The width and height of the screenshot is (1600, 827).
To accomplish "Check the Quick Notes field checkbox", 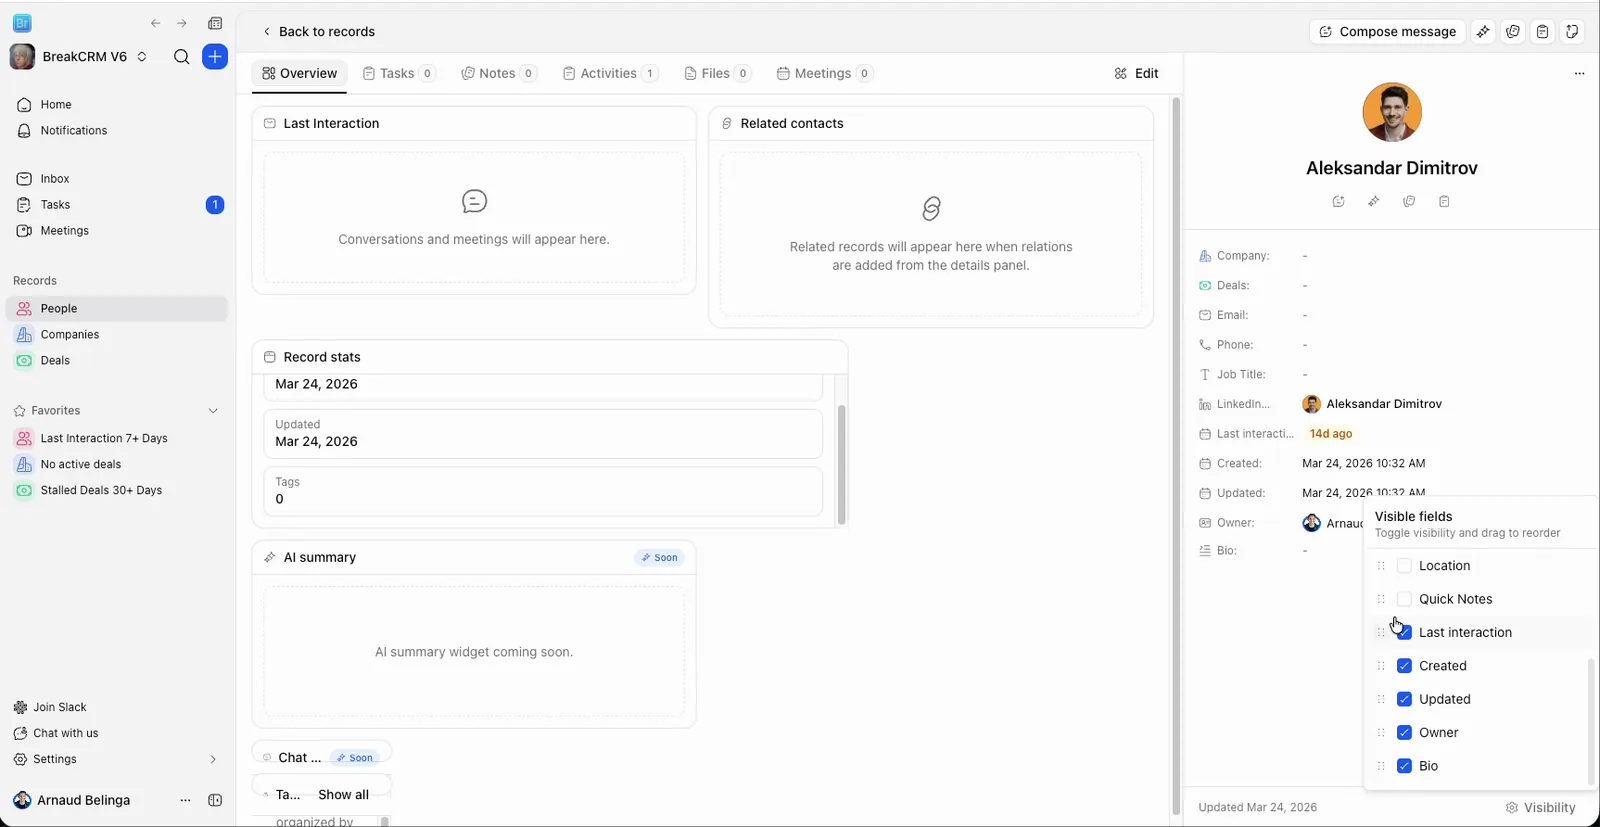I will tap(1404, 599).
